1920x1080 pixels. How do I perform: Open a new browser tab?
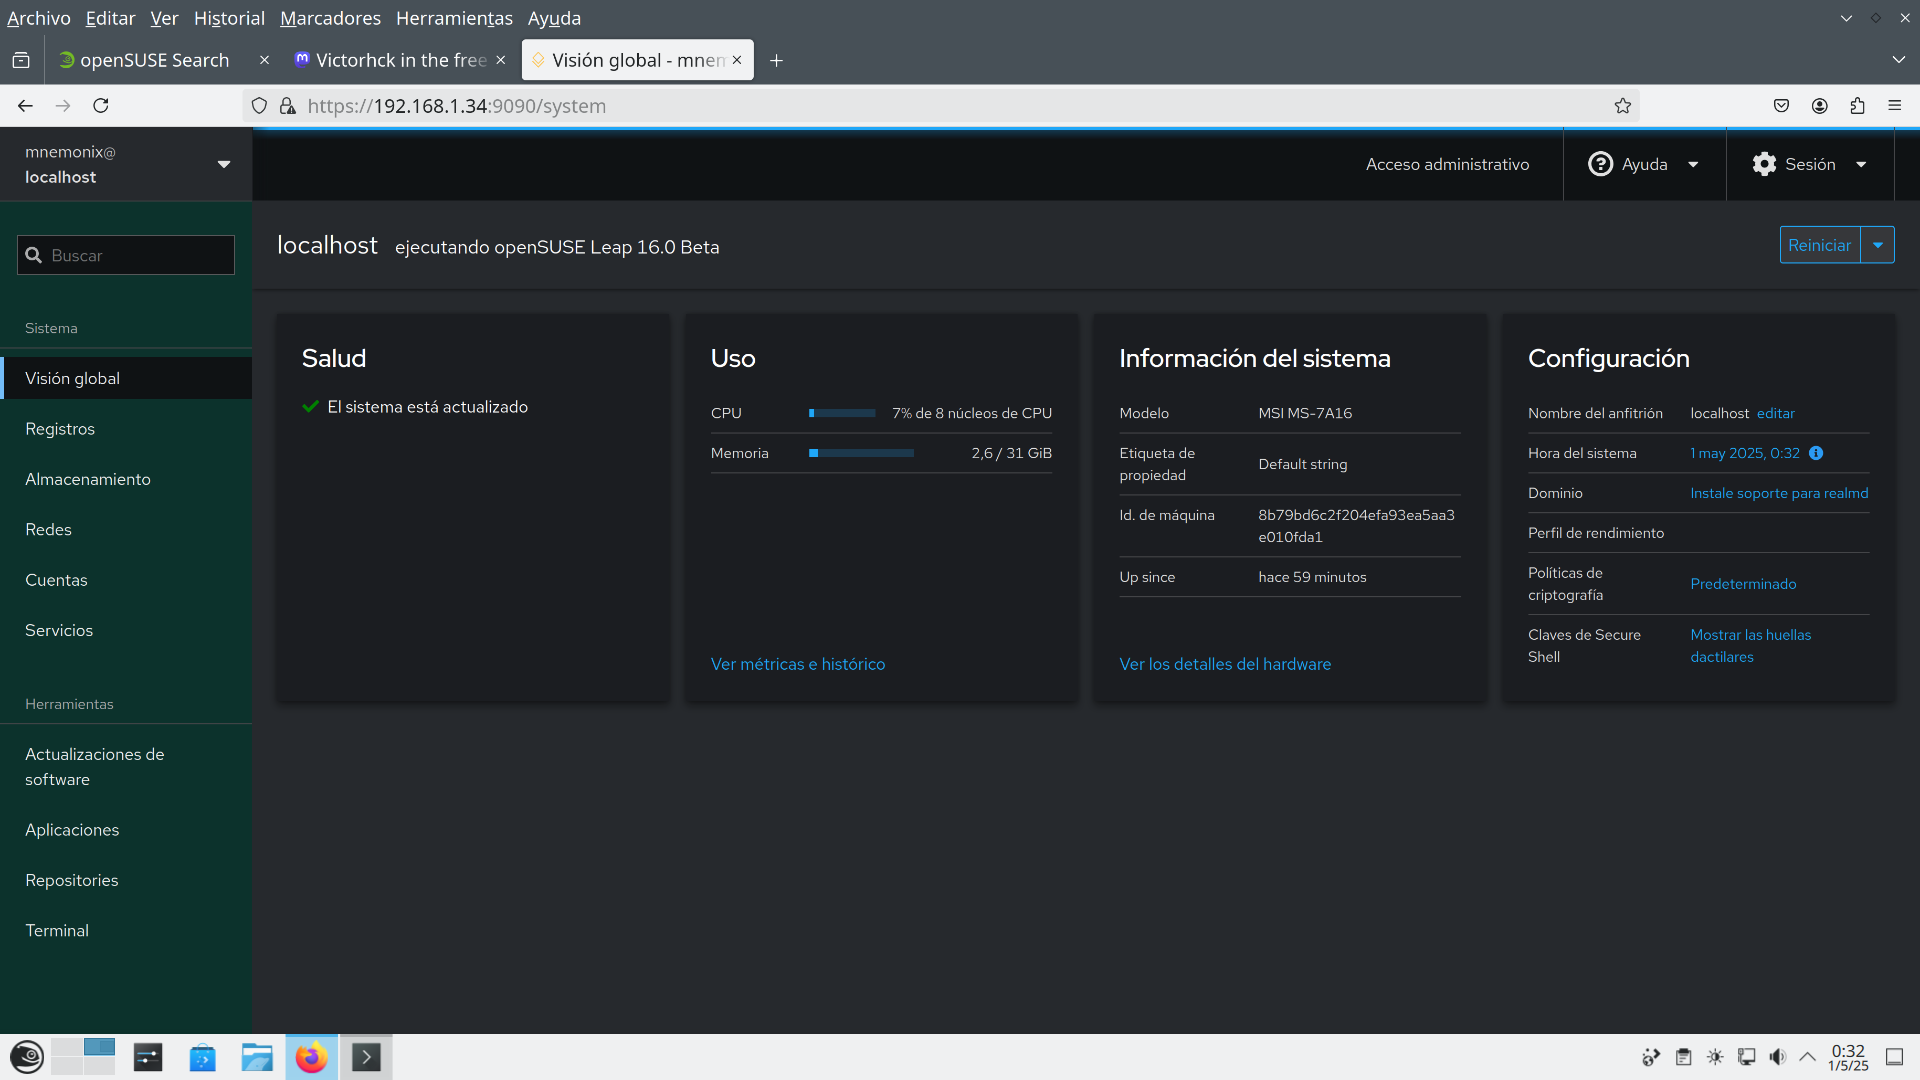(x=776, y=61)
